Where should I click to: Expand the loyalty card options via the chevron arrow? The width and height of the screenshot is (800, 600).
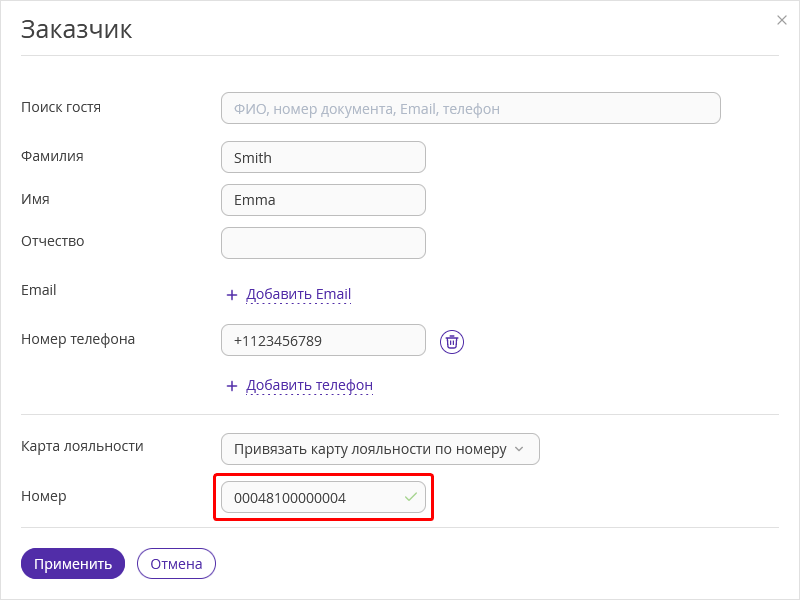(519, 449)
